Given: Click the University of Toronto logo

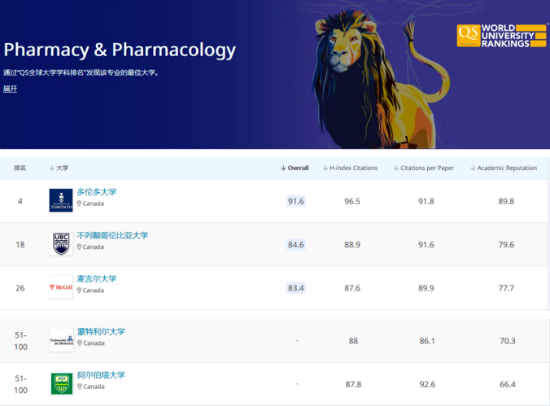Looking at the screenshot, I should (61, 200).
